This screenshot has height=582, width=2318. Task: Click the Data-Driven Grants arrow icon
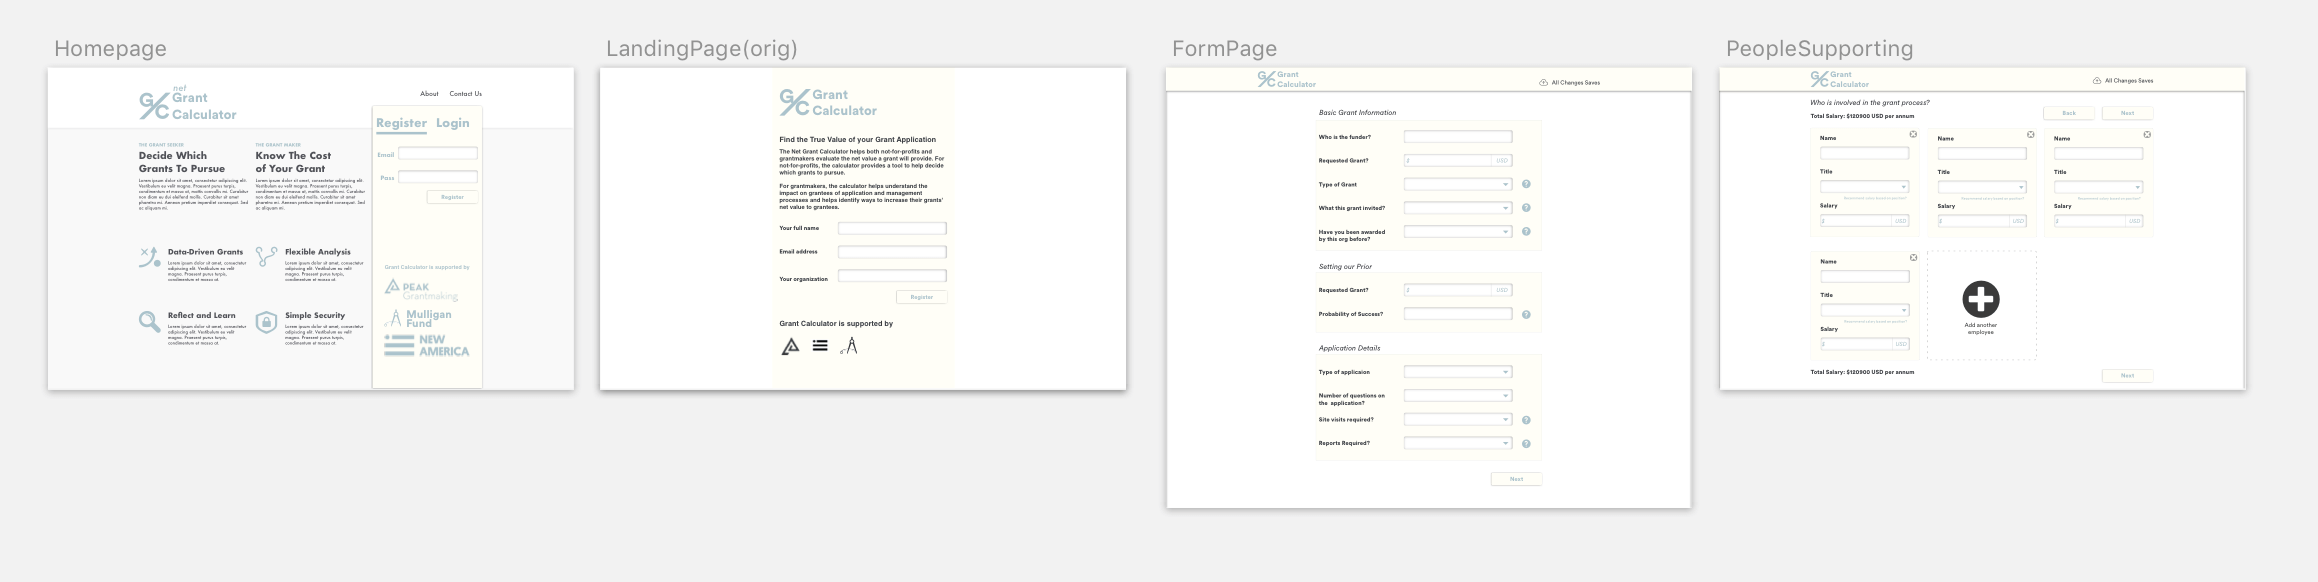click(149, 257)
